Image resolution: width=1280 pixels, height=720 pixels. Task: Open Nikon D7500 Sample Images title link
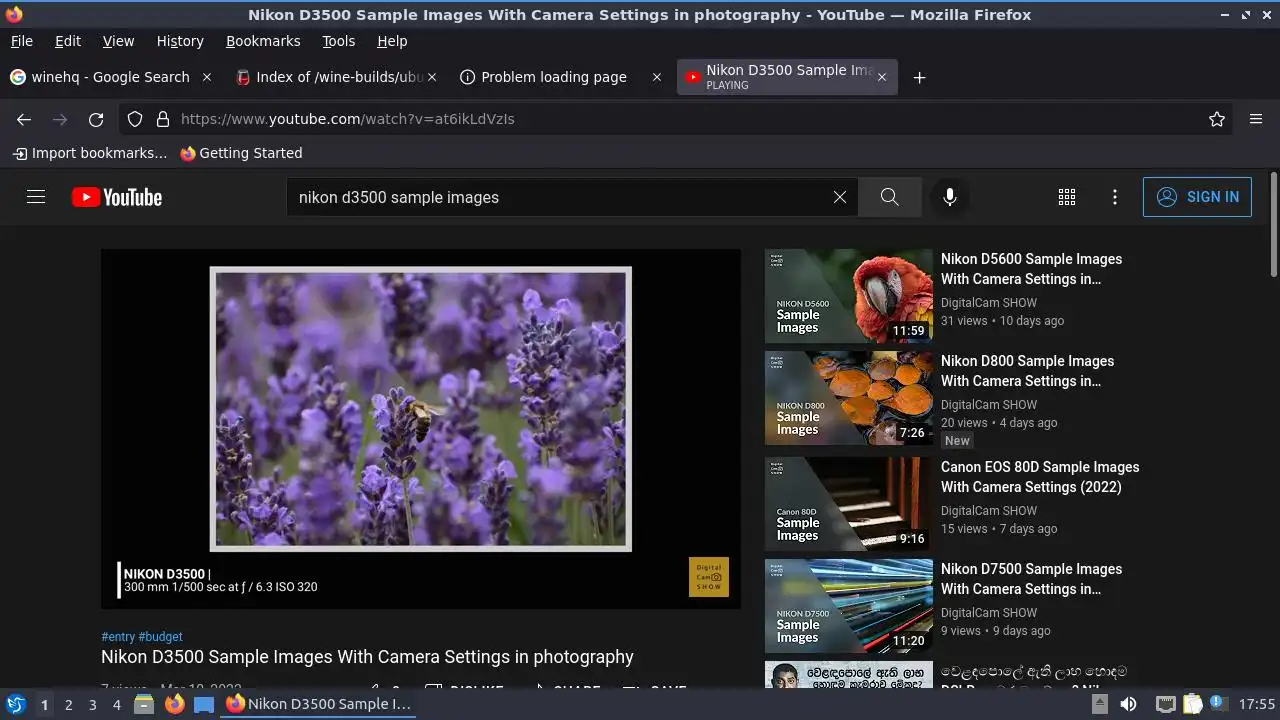pos(1031,579)
